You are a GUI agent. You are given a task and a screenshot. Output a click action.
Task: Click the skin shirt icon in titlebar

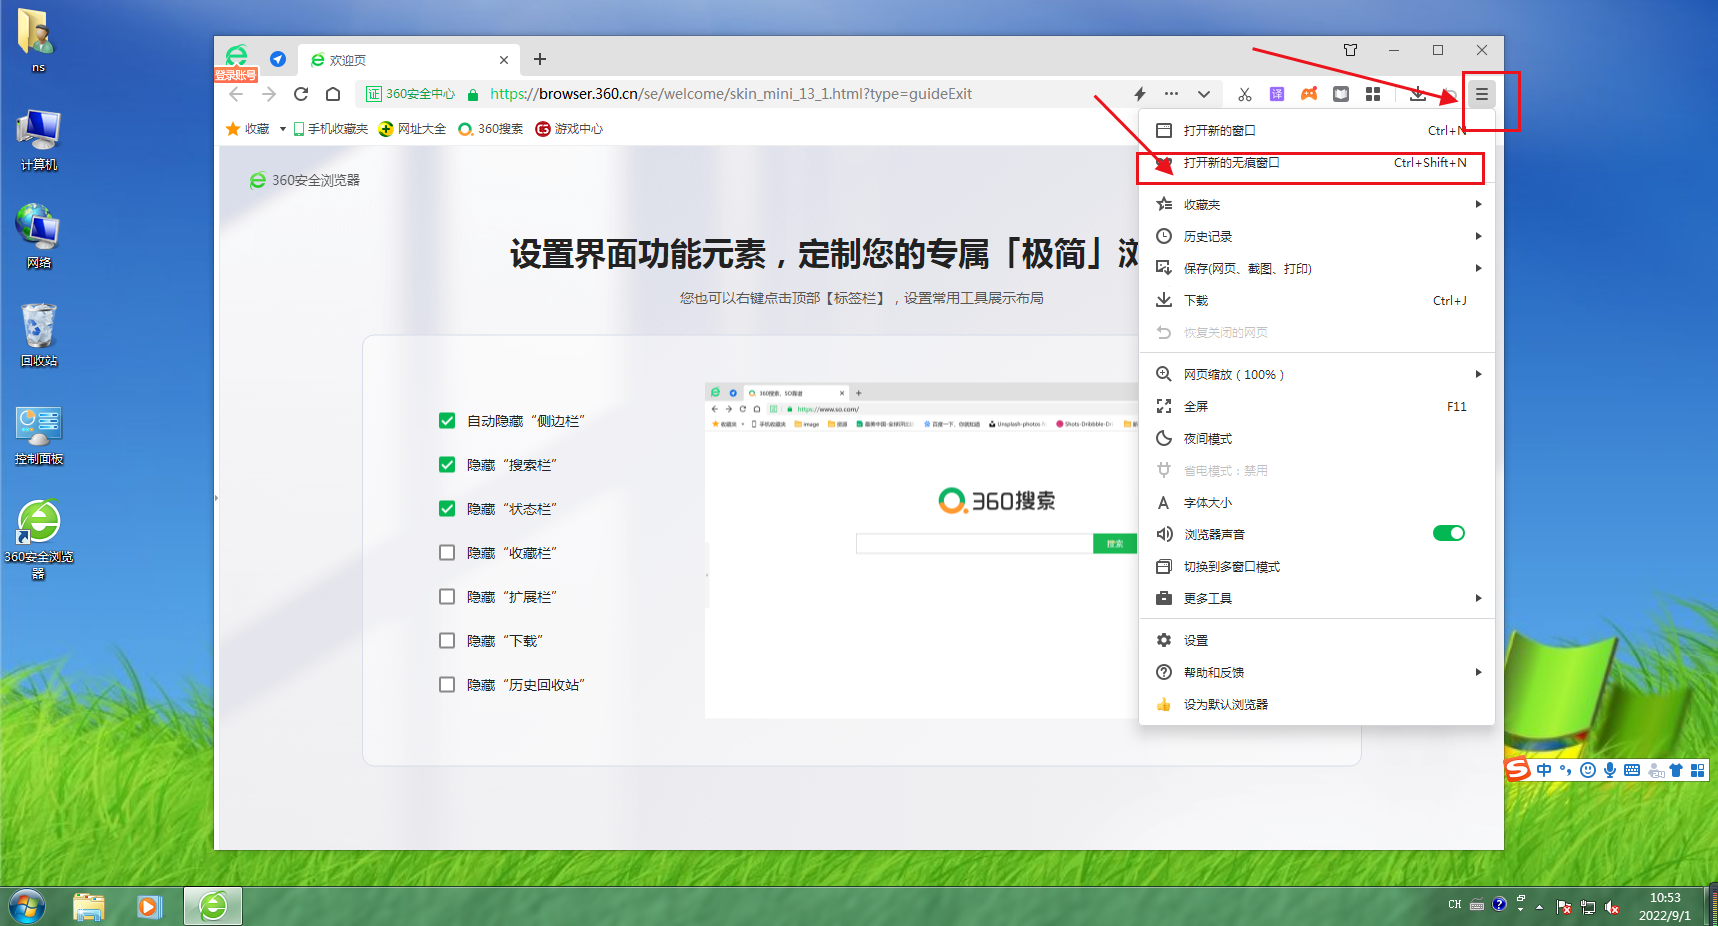(1350, 50)
